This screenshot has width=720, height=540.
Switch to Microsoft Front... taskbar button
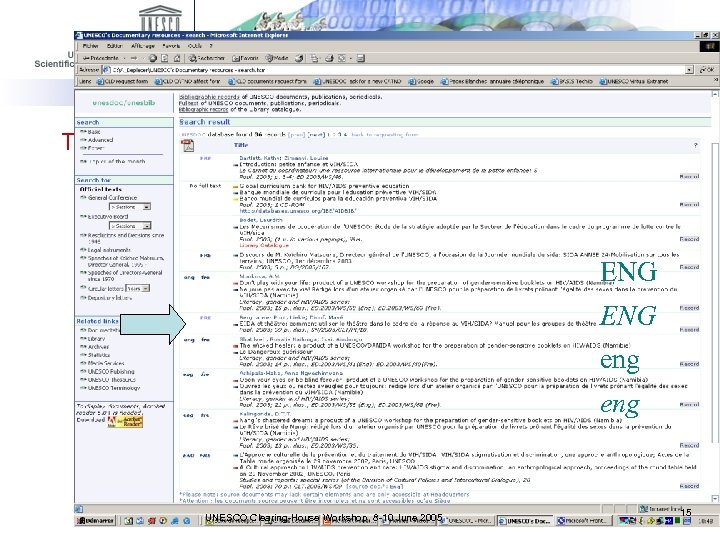point(584,521)
